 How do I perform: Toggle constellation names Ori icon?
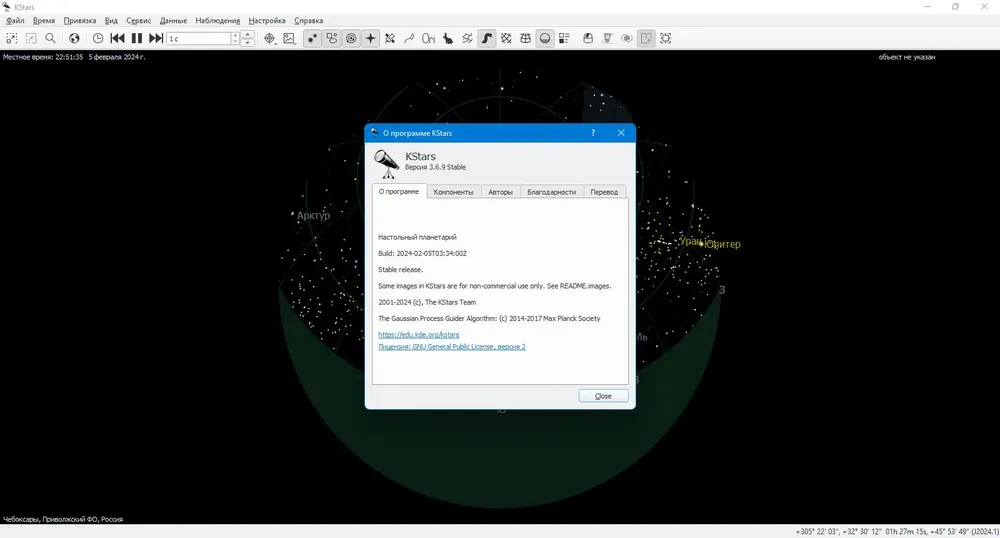coord(429,38)
